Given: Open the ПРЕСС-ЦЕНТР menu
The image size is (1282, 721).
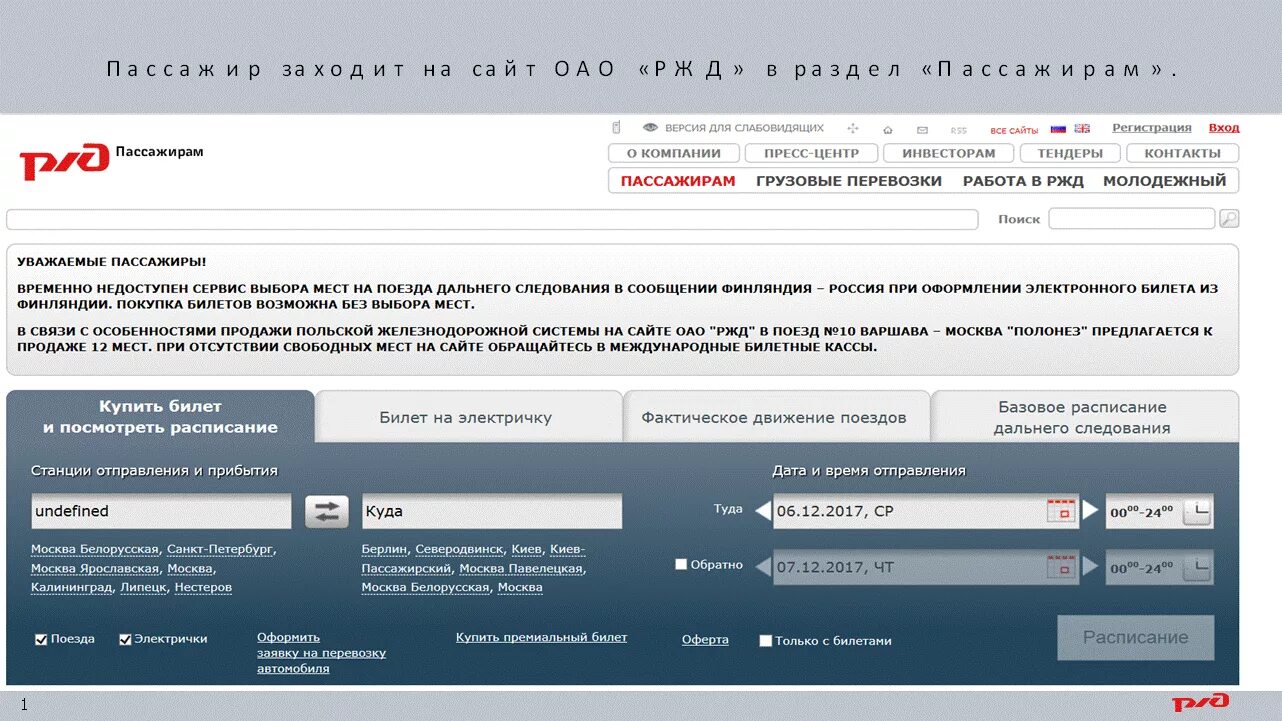Looking at the screenshot, I should click(811, 153).
